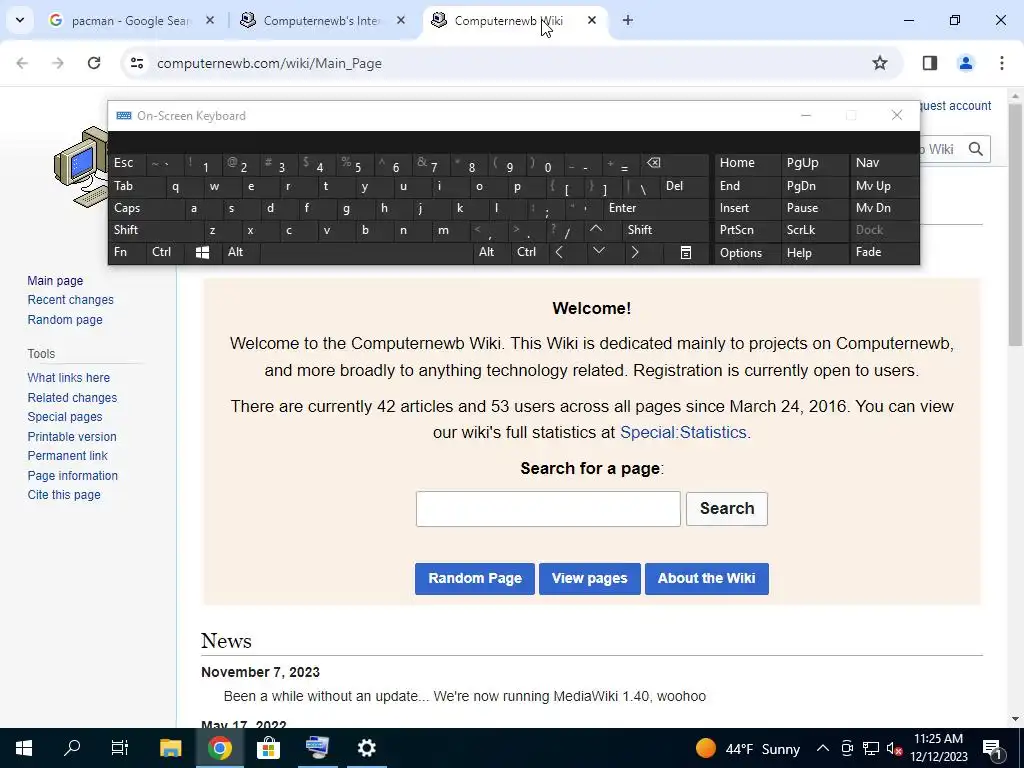Open Printable version link

click(72, 436)
